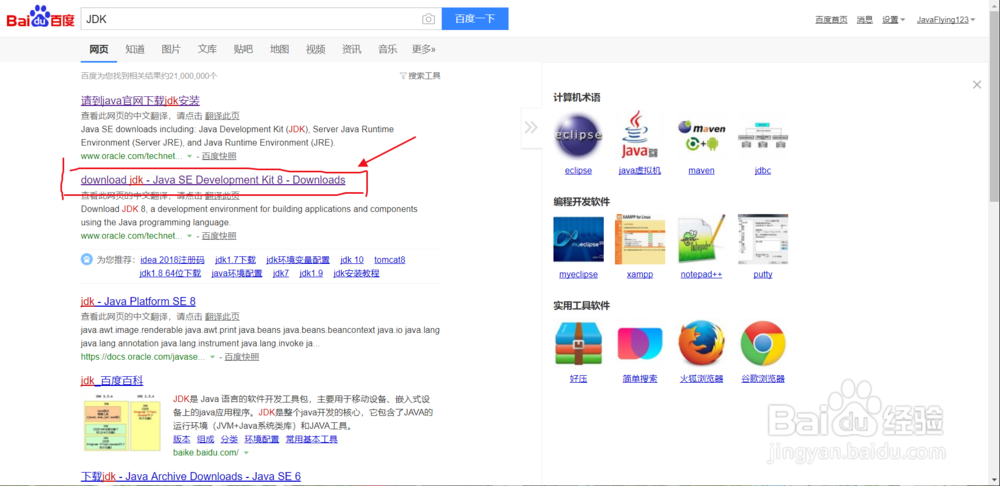The image size is (1000, 486).
Task: Switch to the 知道 tab
Action: (135, 49)
